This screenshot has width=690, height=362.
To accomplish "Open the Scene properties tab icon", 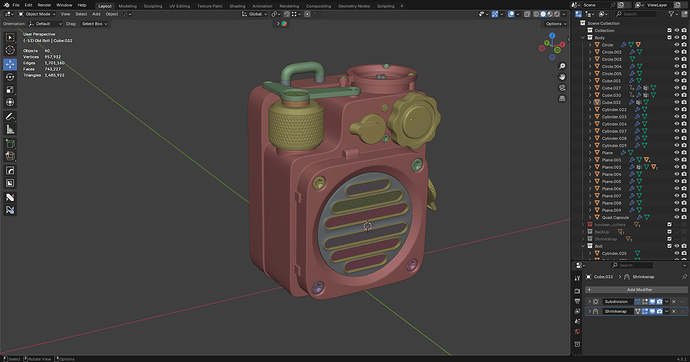I will point(577,322).
